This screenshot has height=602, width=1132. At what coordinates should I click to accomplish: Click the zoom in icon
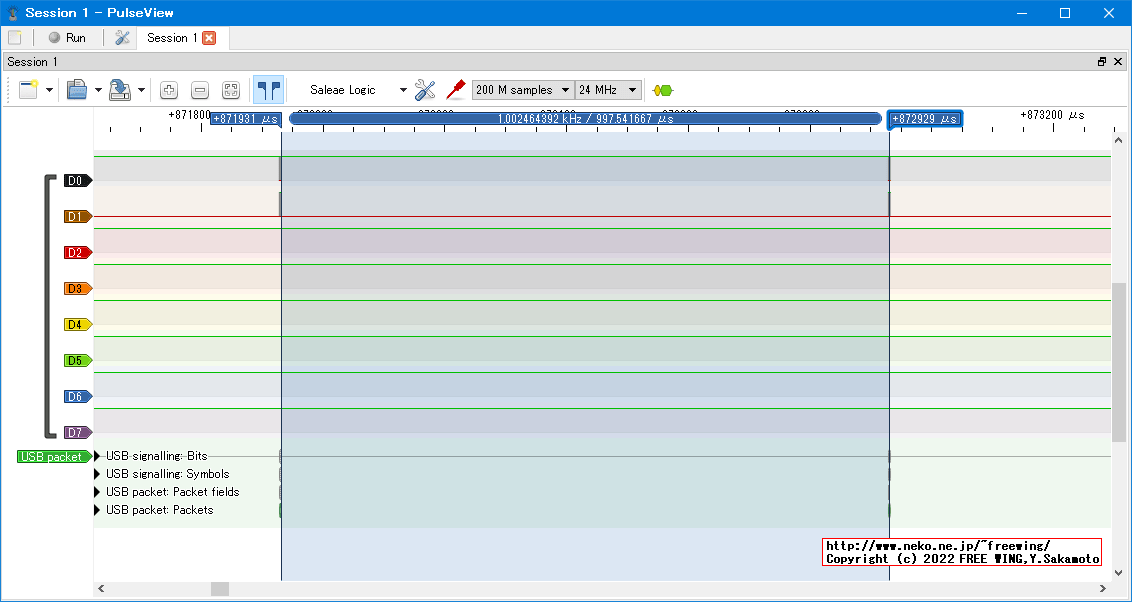pos(169,90)
